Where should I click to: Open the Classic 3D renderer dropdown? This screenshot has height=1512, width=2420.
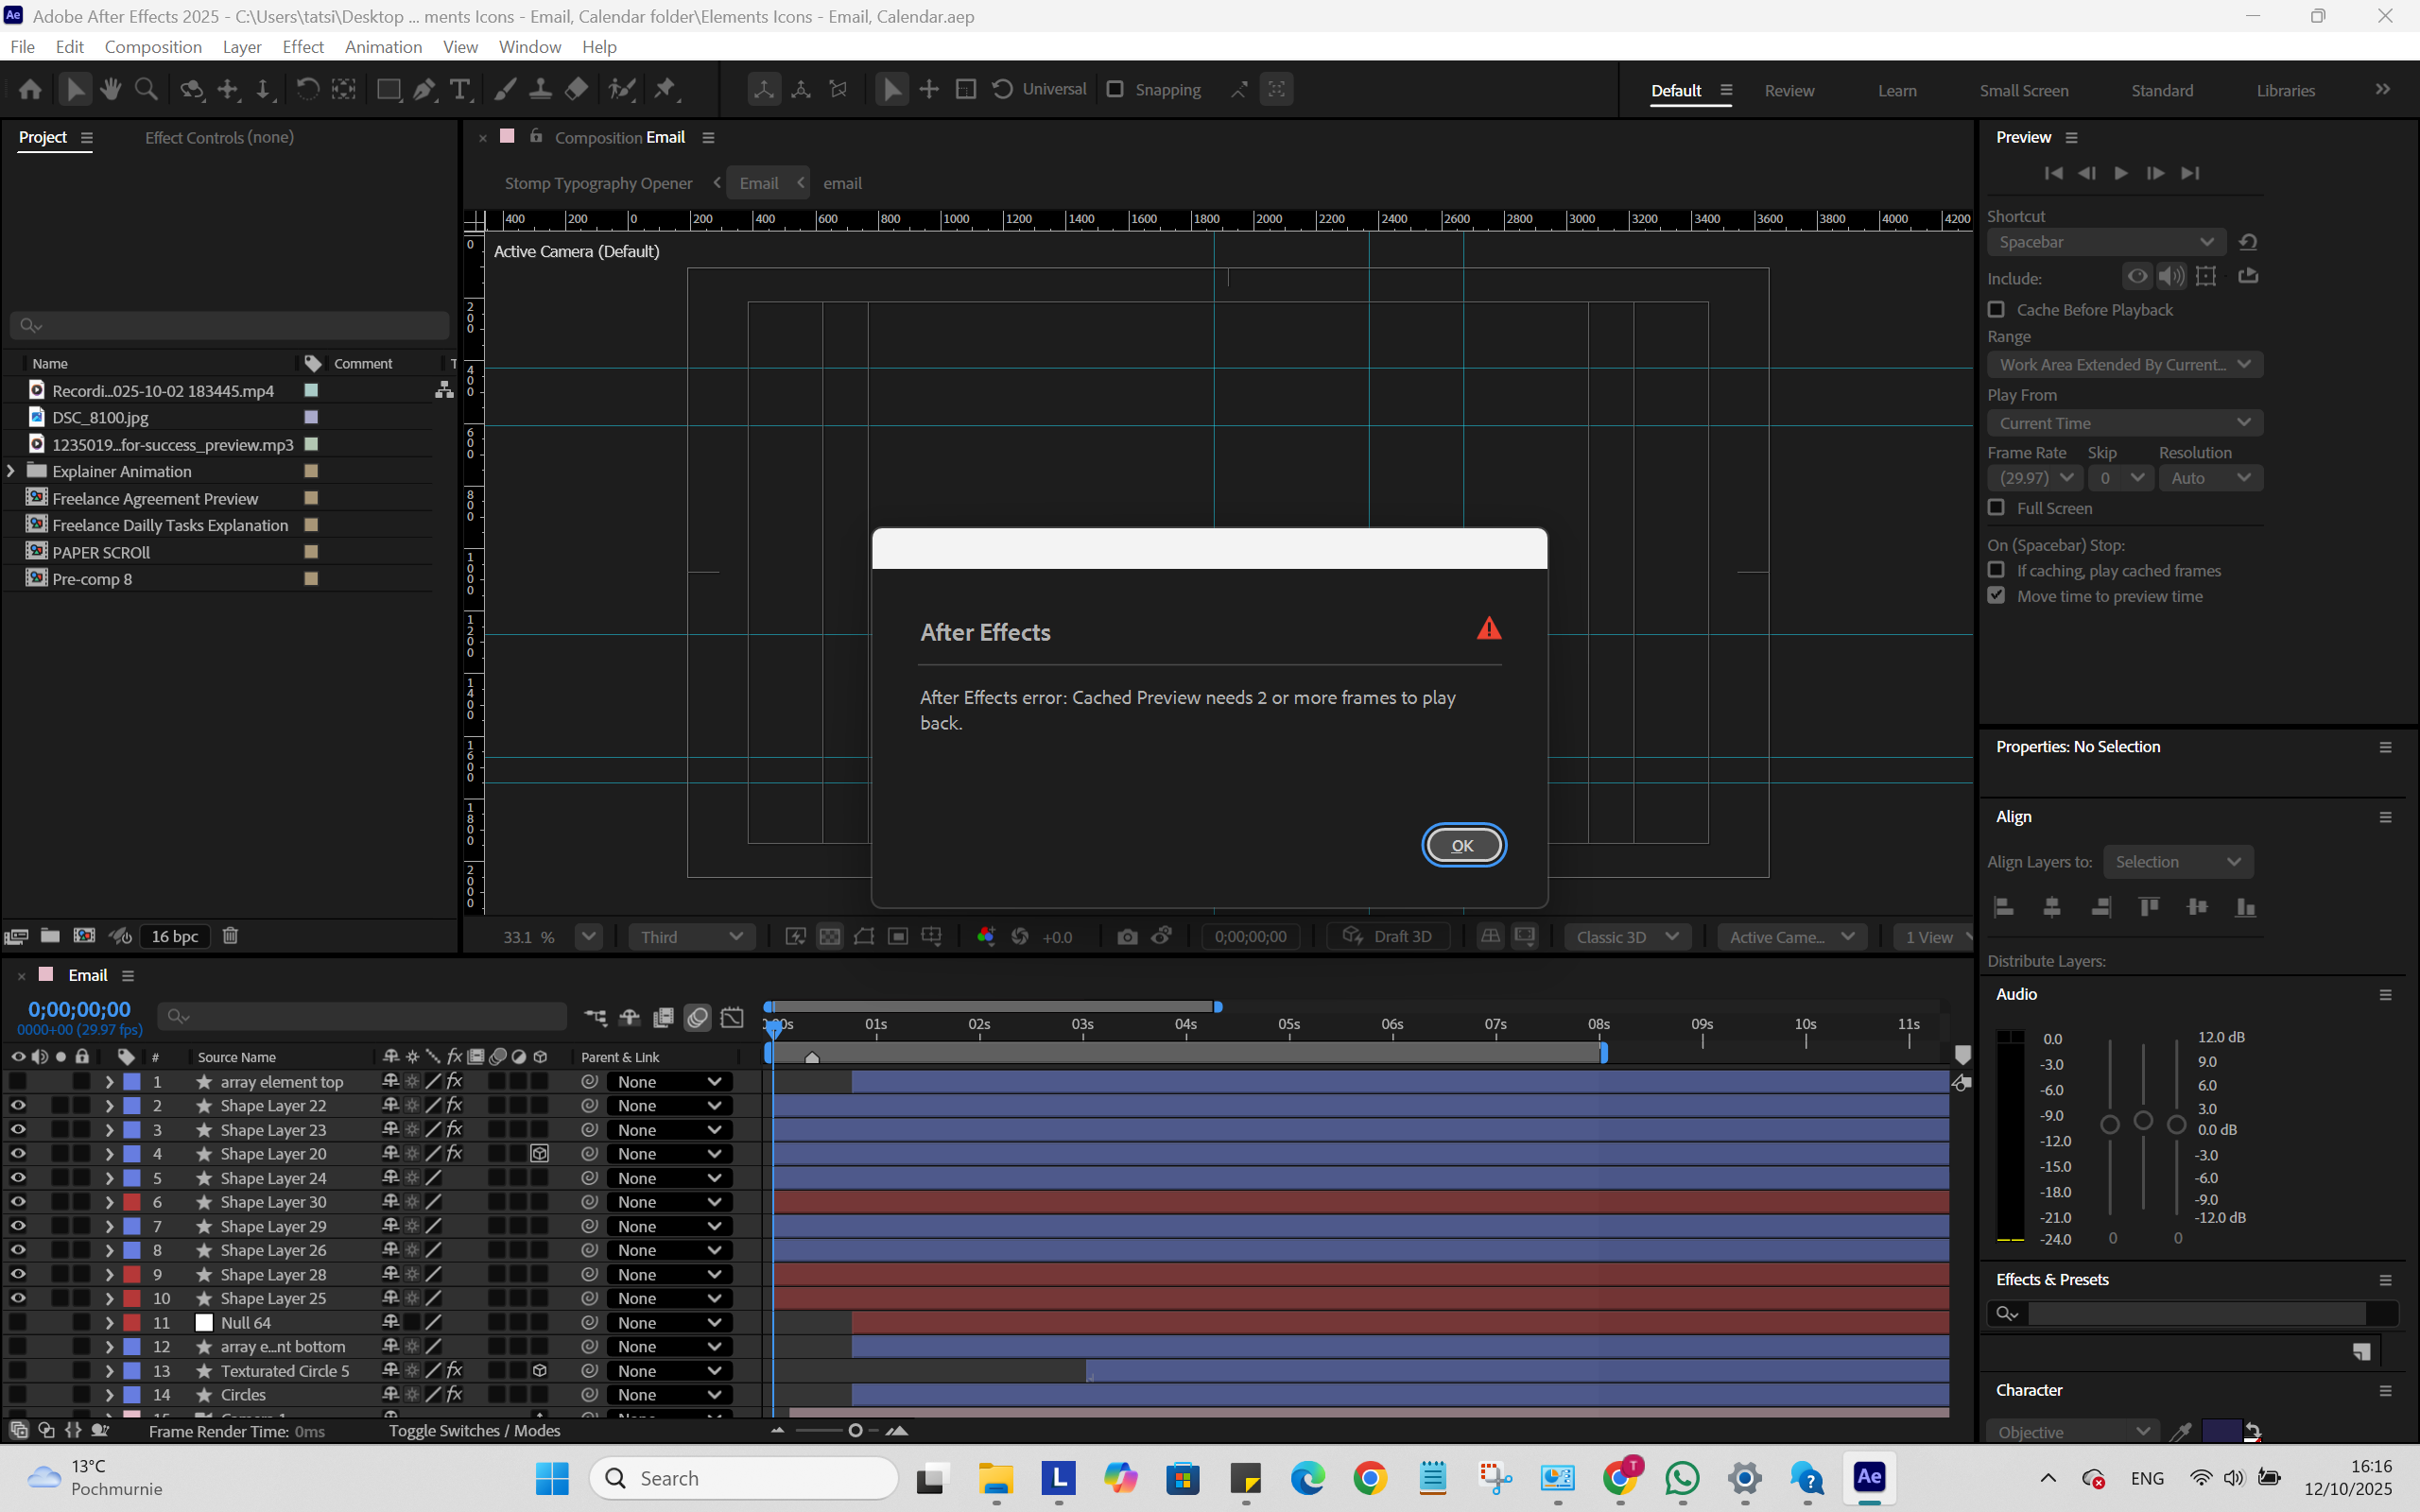(x=1626, y=937)
